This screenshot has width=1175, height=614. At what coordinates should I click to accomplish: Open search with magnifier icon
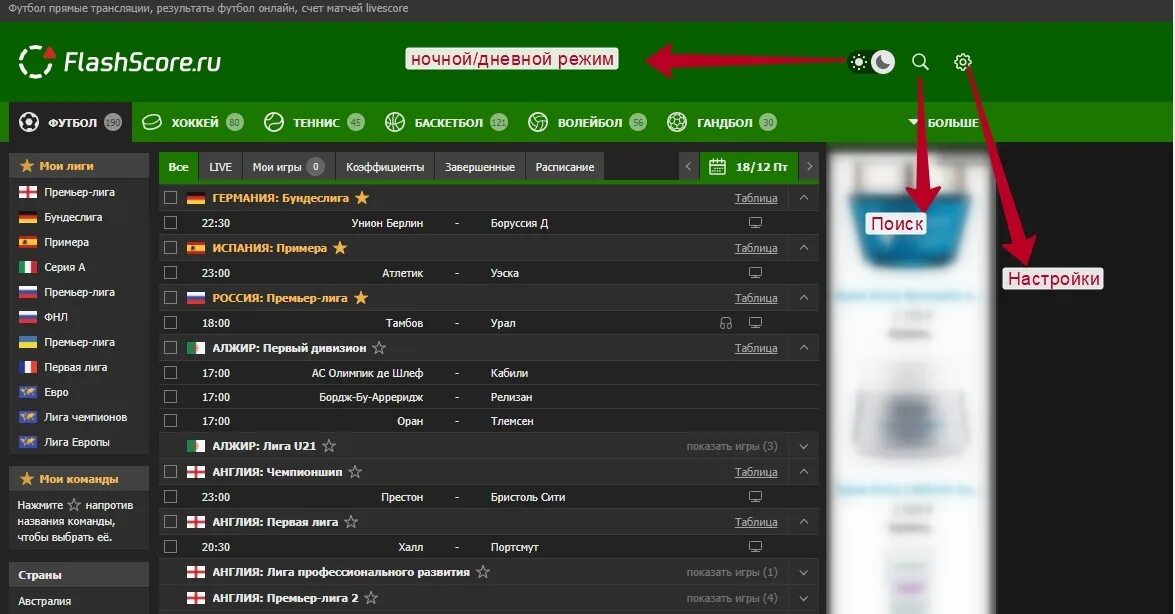[x=920, y=61]
